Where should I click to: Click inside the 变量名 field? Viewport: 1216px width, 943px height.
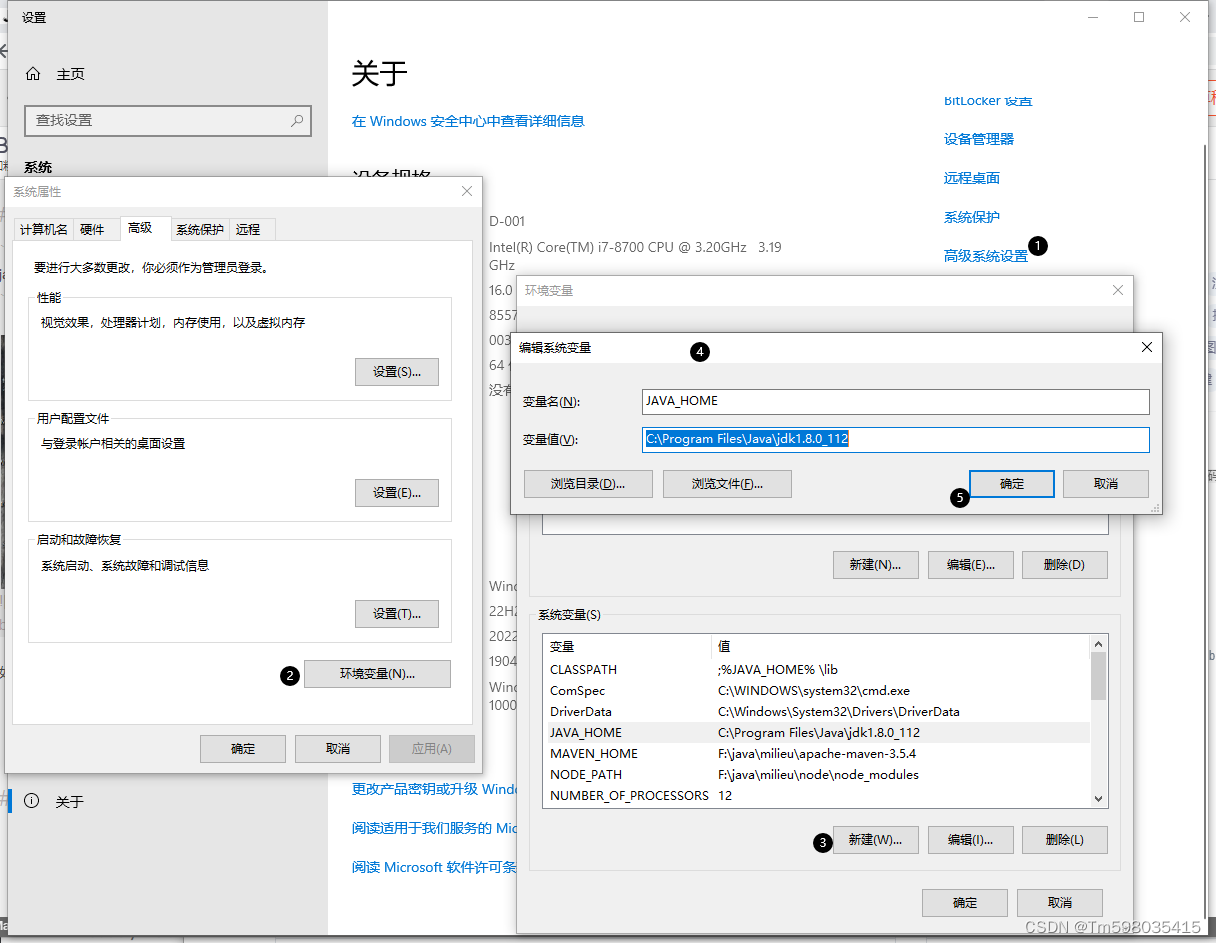pos(896,401)
